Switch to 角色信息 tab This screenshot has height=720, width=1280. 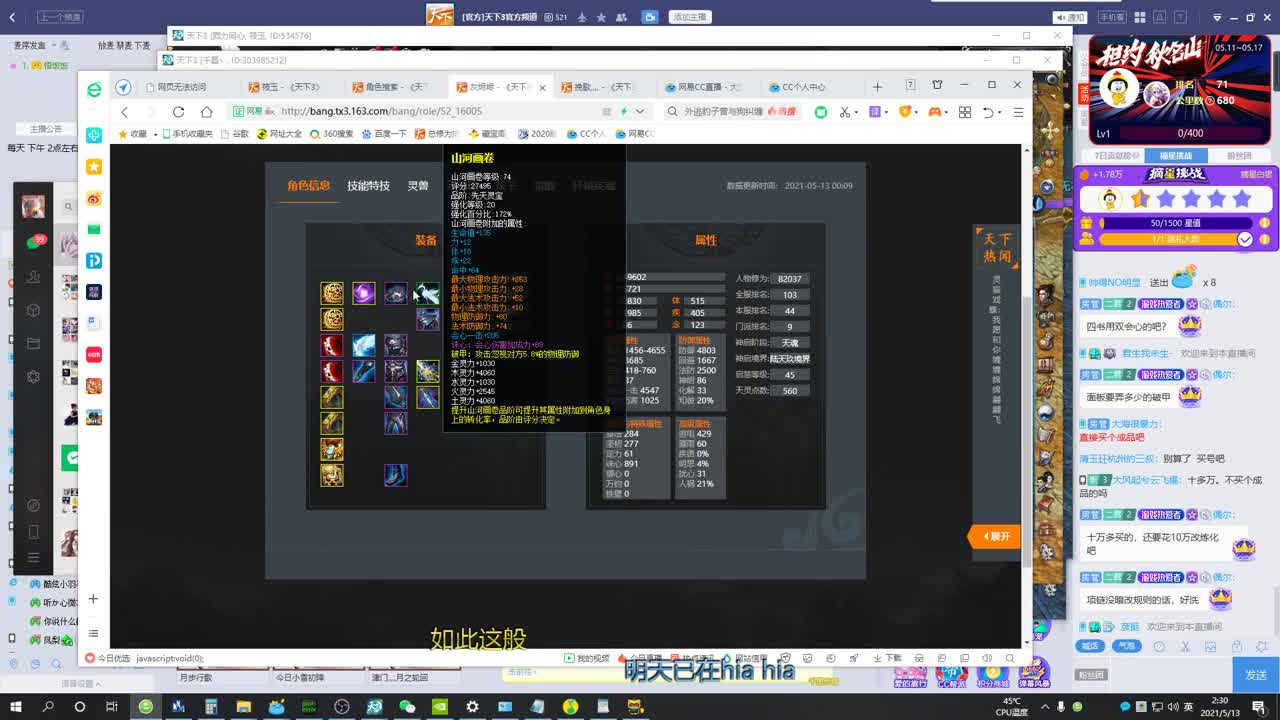[308, 186]
